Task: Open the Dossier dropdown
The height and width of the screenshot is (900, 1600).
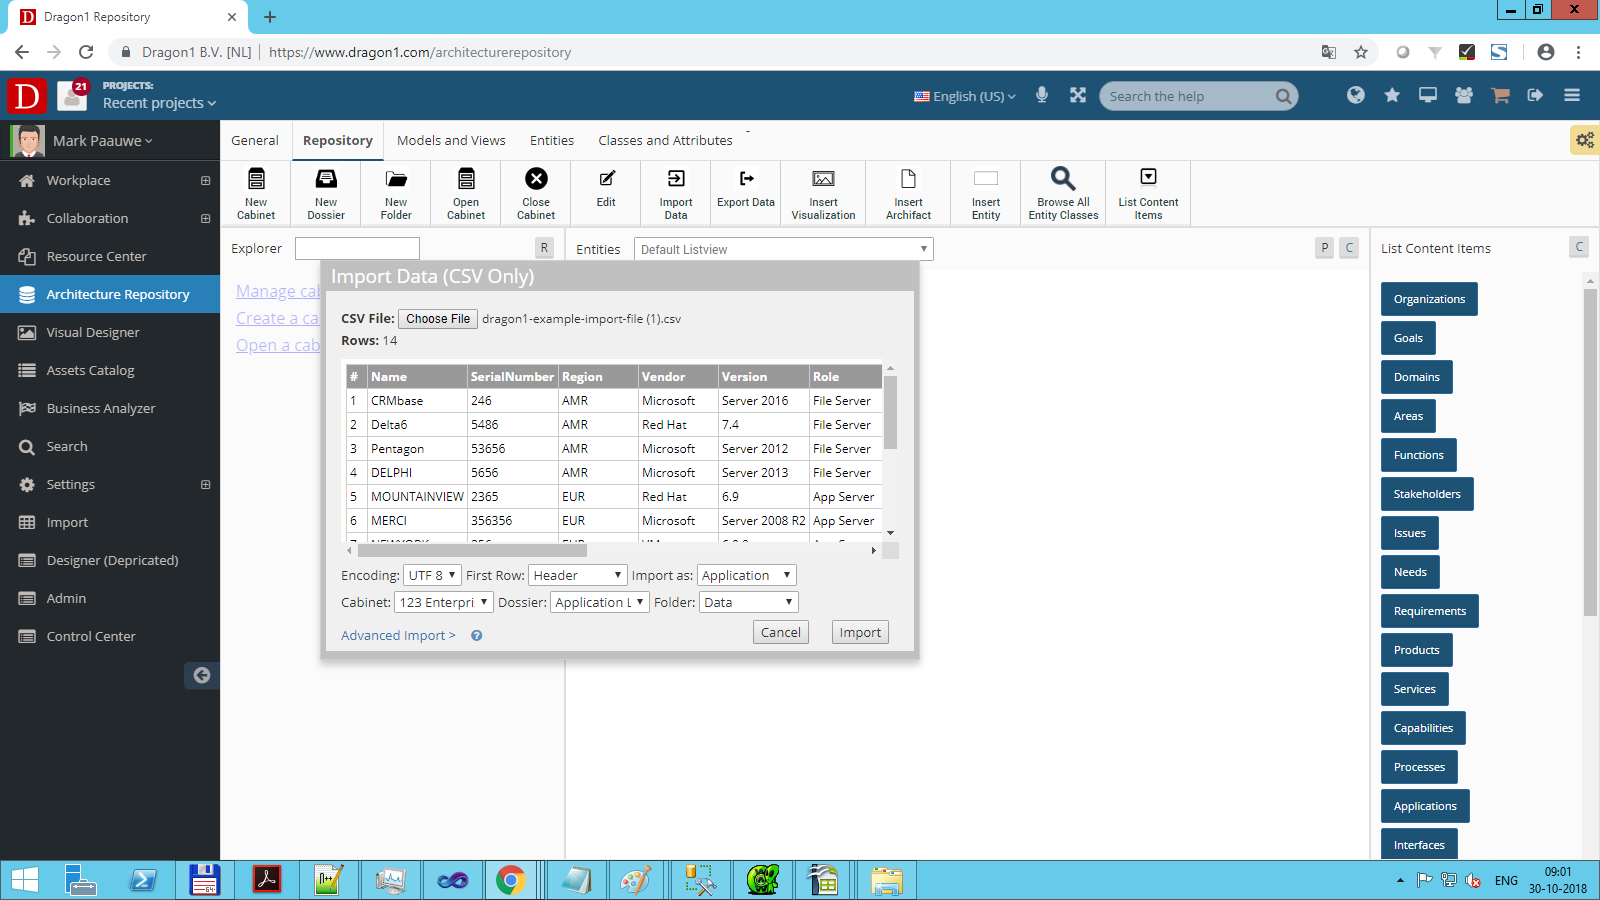Action: tap(600, 602)
